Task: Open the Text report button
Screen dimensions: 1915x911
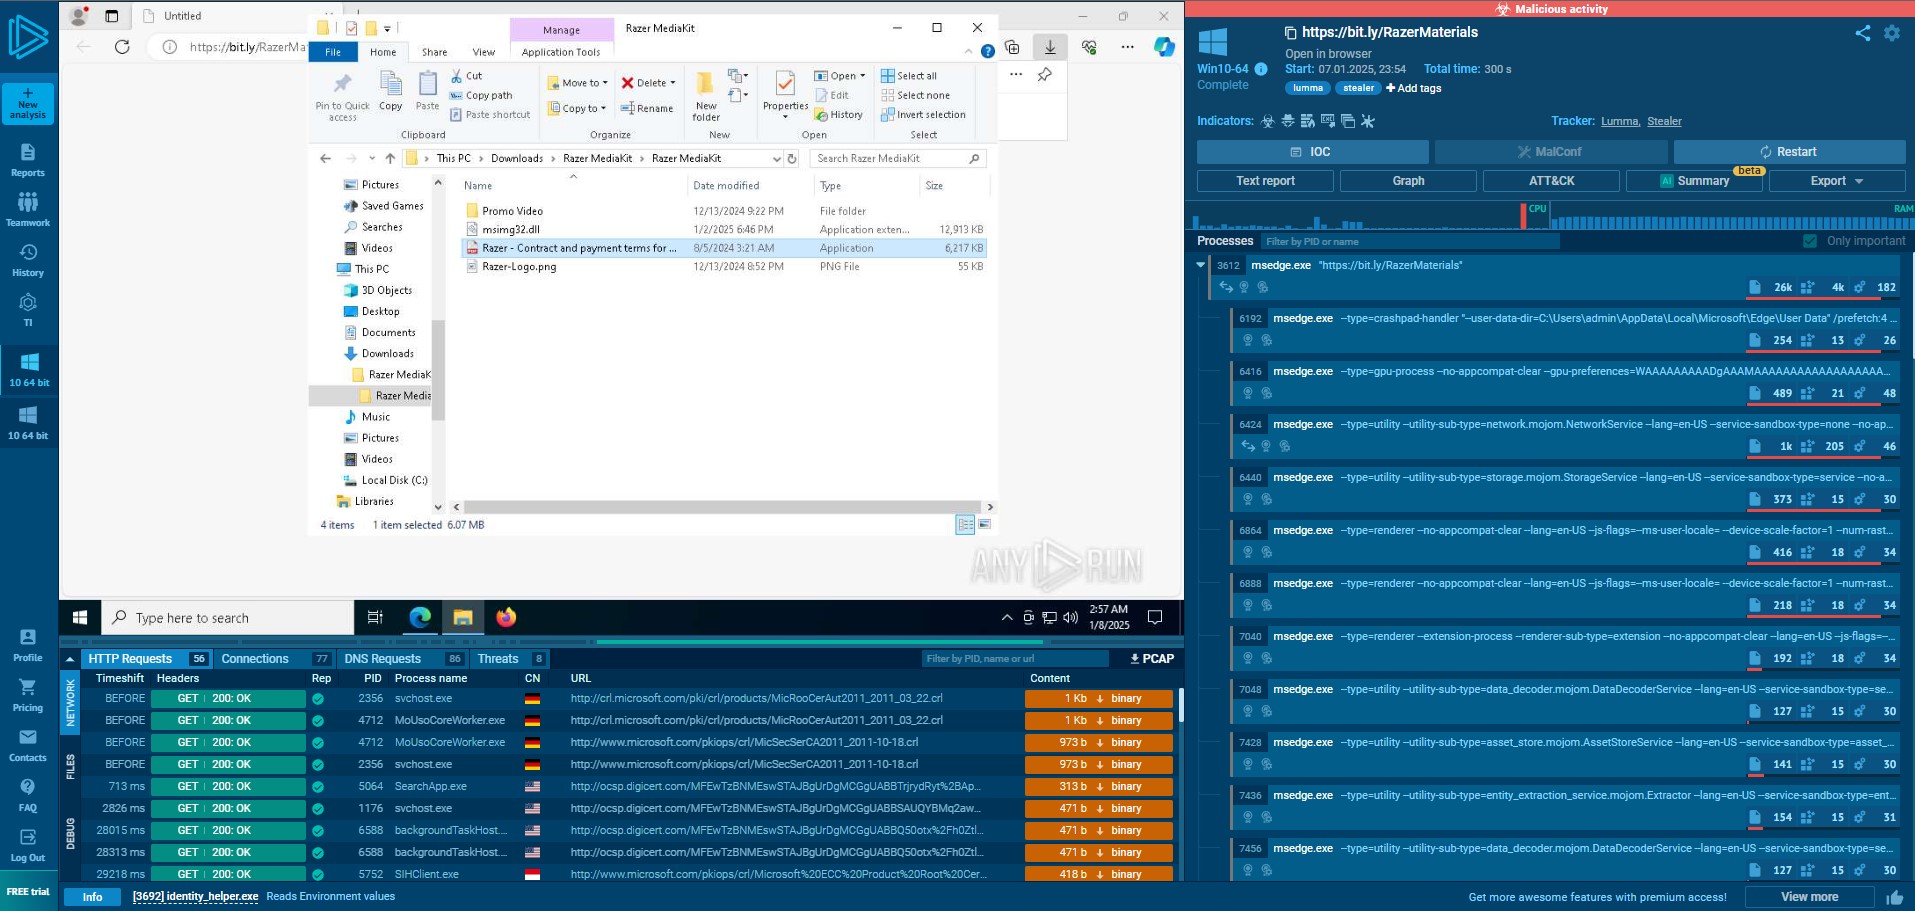Action: [x=1265, y=181]
